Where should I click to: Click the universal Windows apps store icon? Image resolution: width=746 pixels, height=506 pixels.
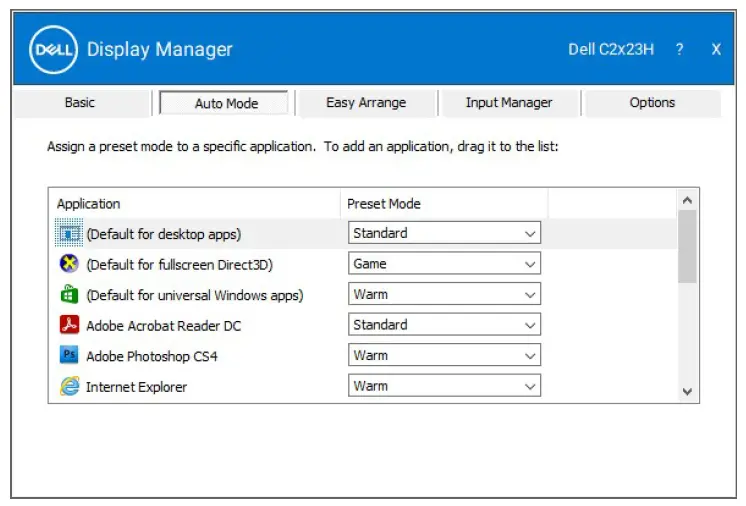point(69,294)
